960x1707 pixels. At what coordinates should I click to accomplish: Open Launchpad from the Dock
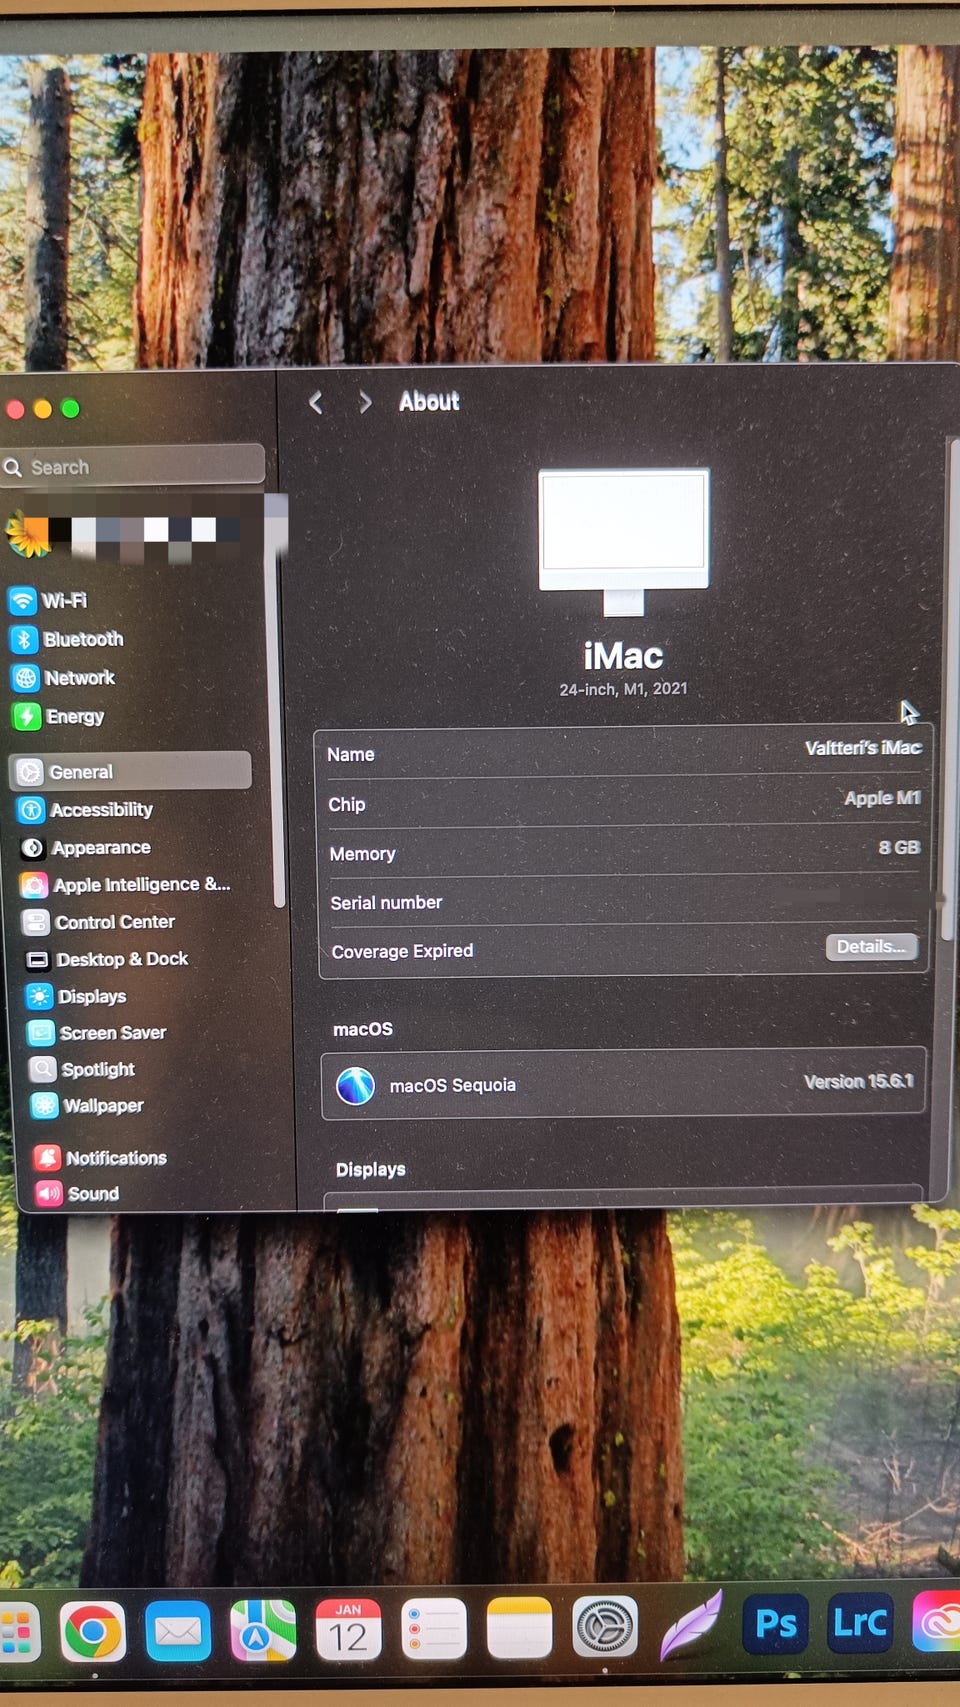pos(18,1633)
